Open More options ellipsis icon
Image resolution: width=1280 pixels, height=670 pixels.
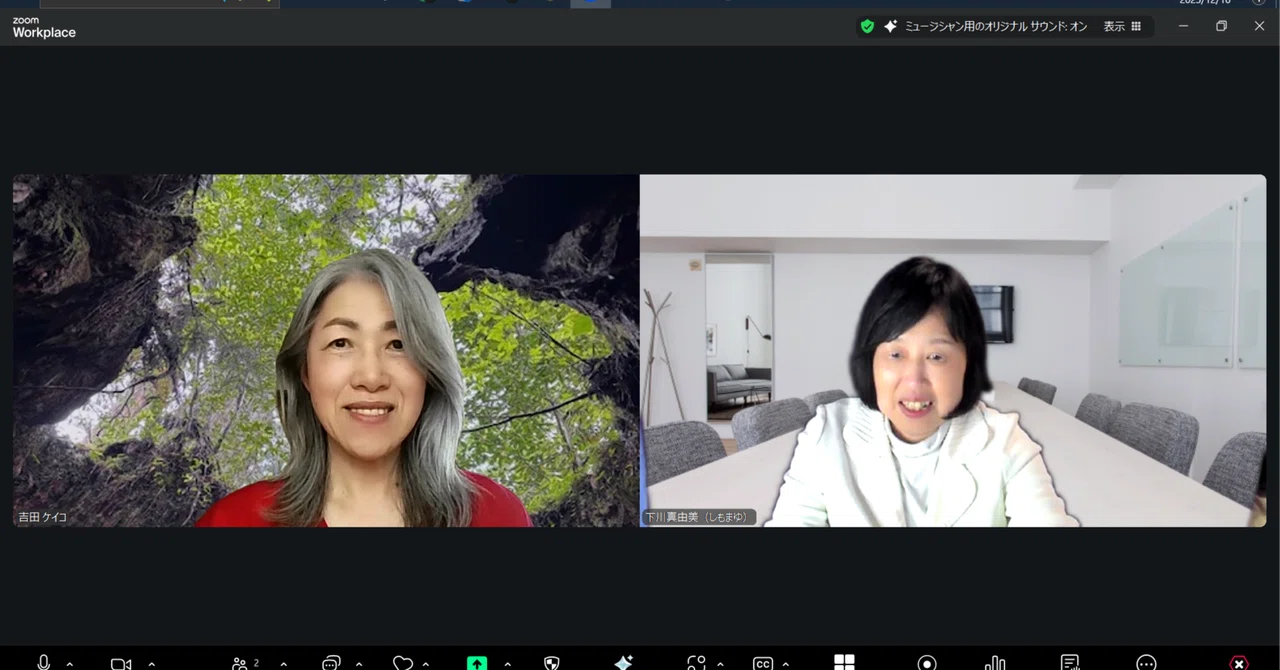point(1147,663)
